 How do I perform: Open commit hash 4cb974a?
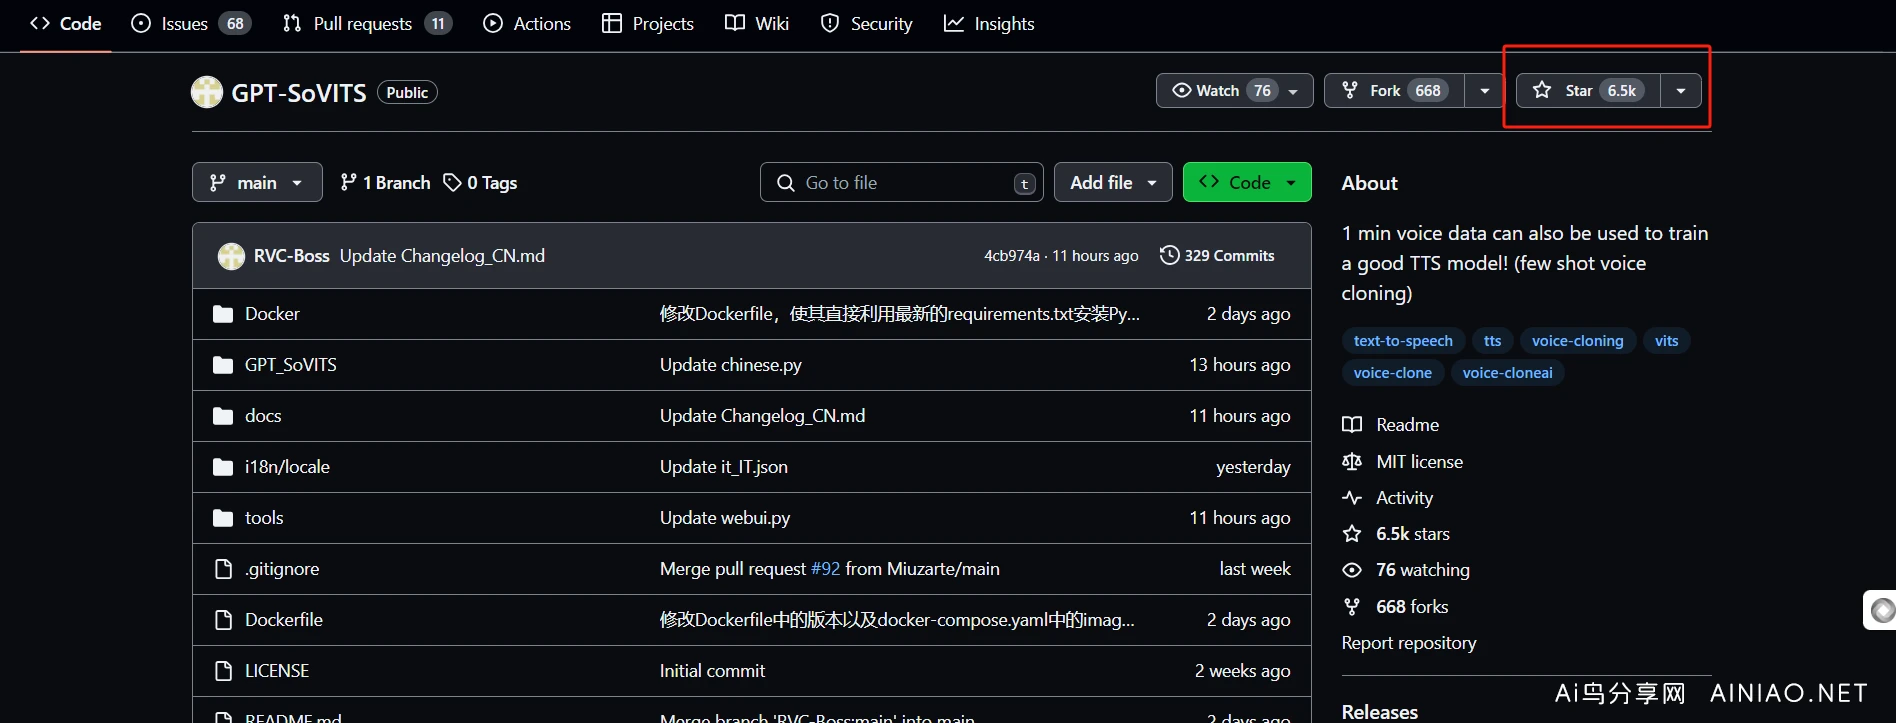[x=1011, y=256]
